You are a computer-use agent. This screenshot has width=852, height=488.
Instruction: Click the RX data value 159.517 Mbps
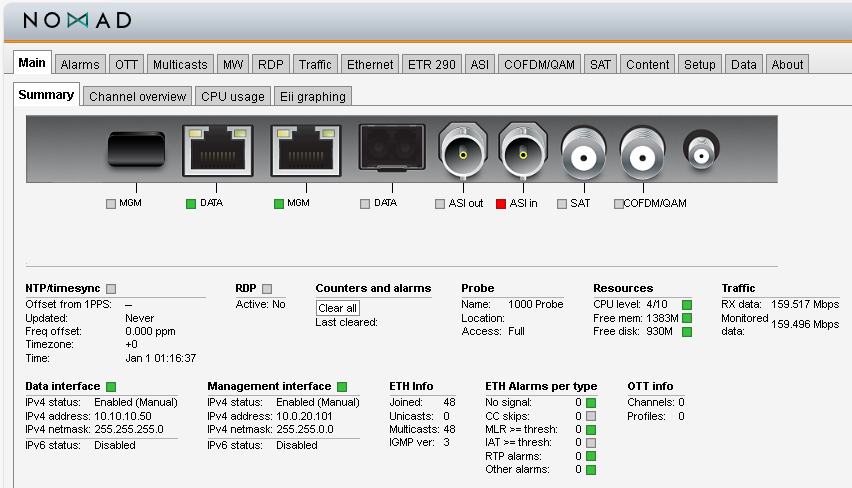(x=805, y=304)
